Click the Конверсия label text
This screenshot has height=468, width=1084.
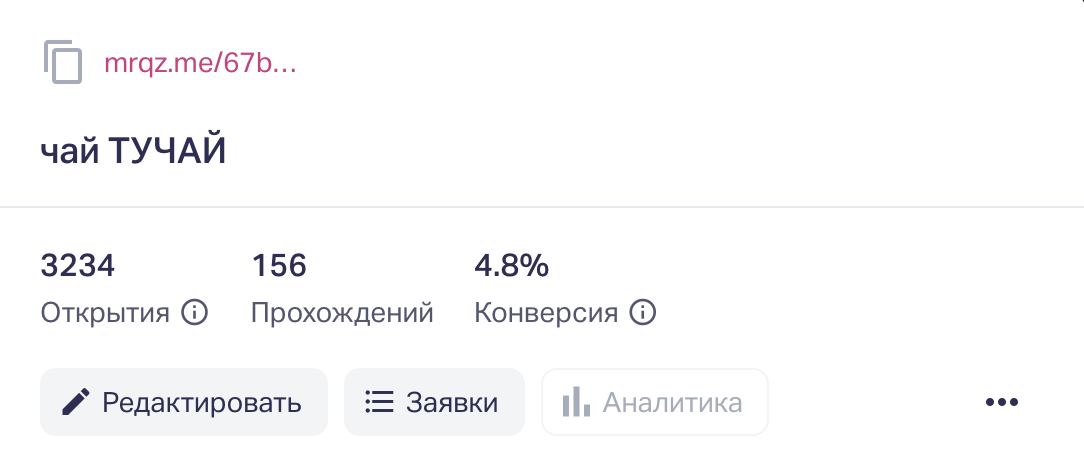pos(546,313)
